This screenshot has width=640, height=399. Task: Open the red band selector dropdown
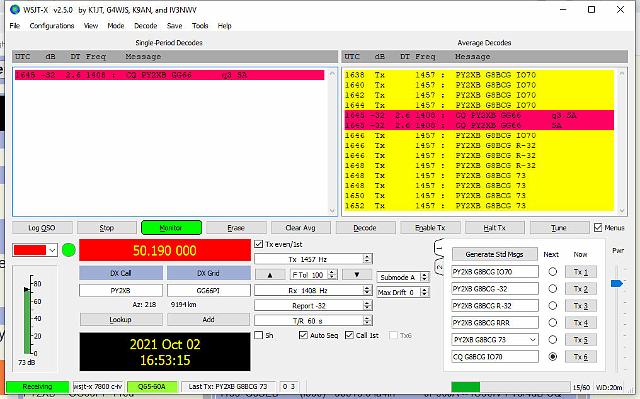35,250
